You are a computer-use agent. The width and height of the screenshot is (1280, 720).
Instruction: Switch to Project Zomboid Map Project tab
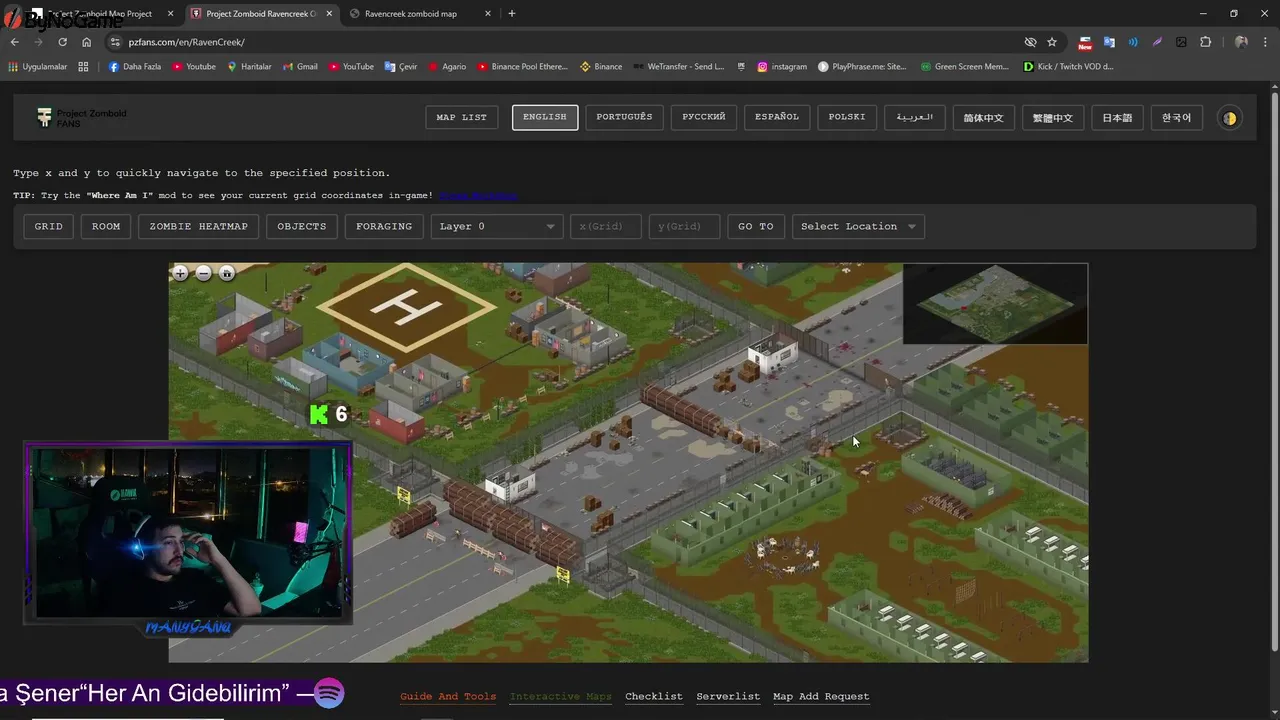click(x=100, y=14)
